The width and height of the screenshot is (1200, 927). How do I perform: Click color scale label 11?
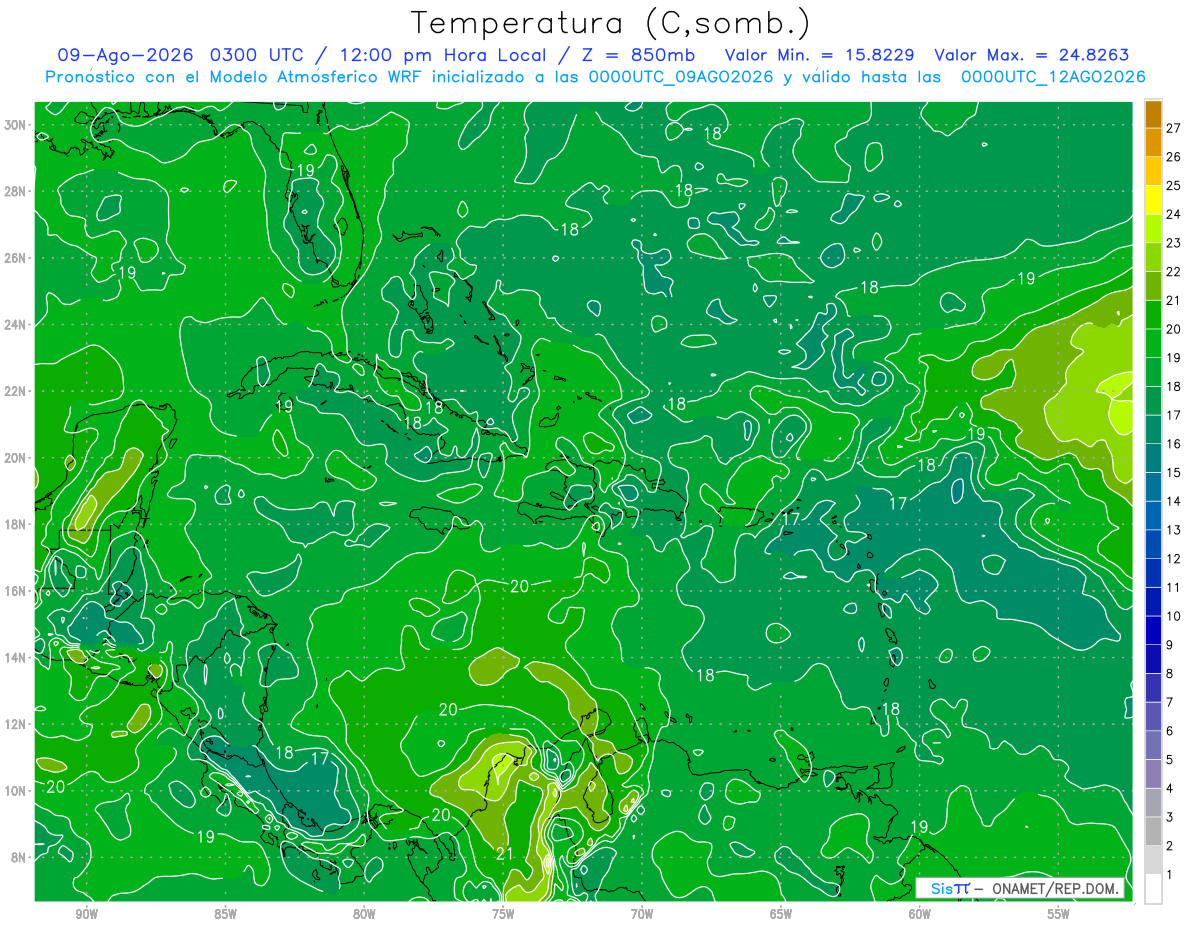[1173, 587]
